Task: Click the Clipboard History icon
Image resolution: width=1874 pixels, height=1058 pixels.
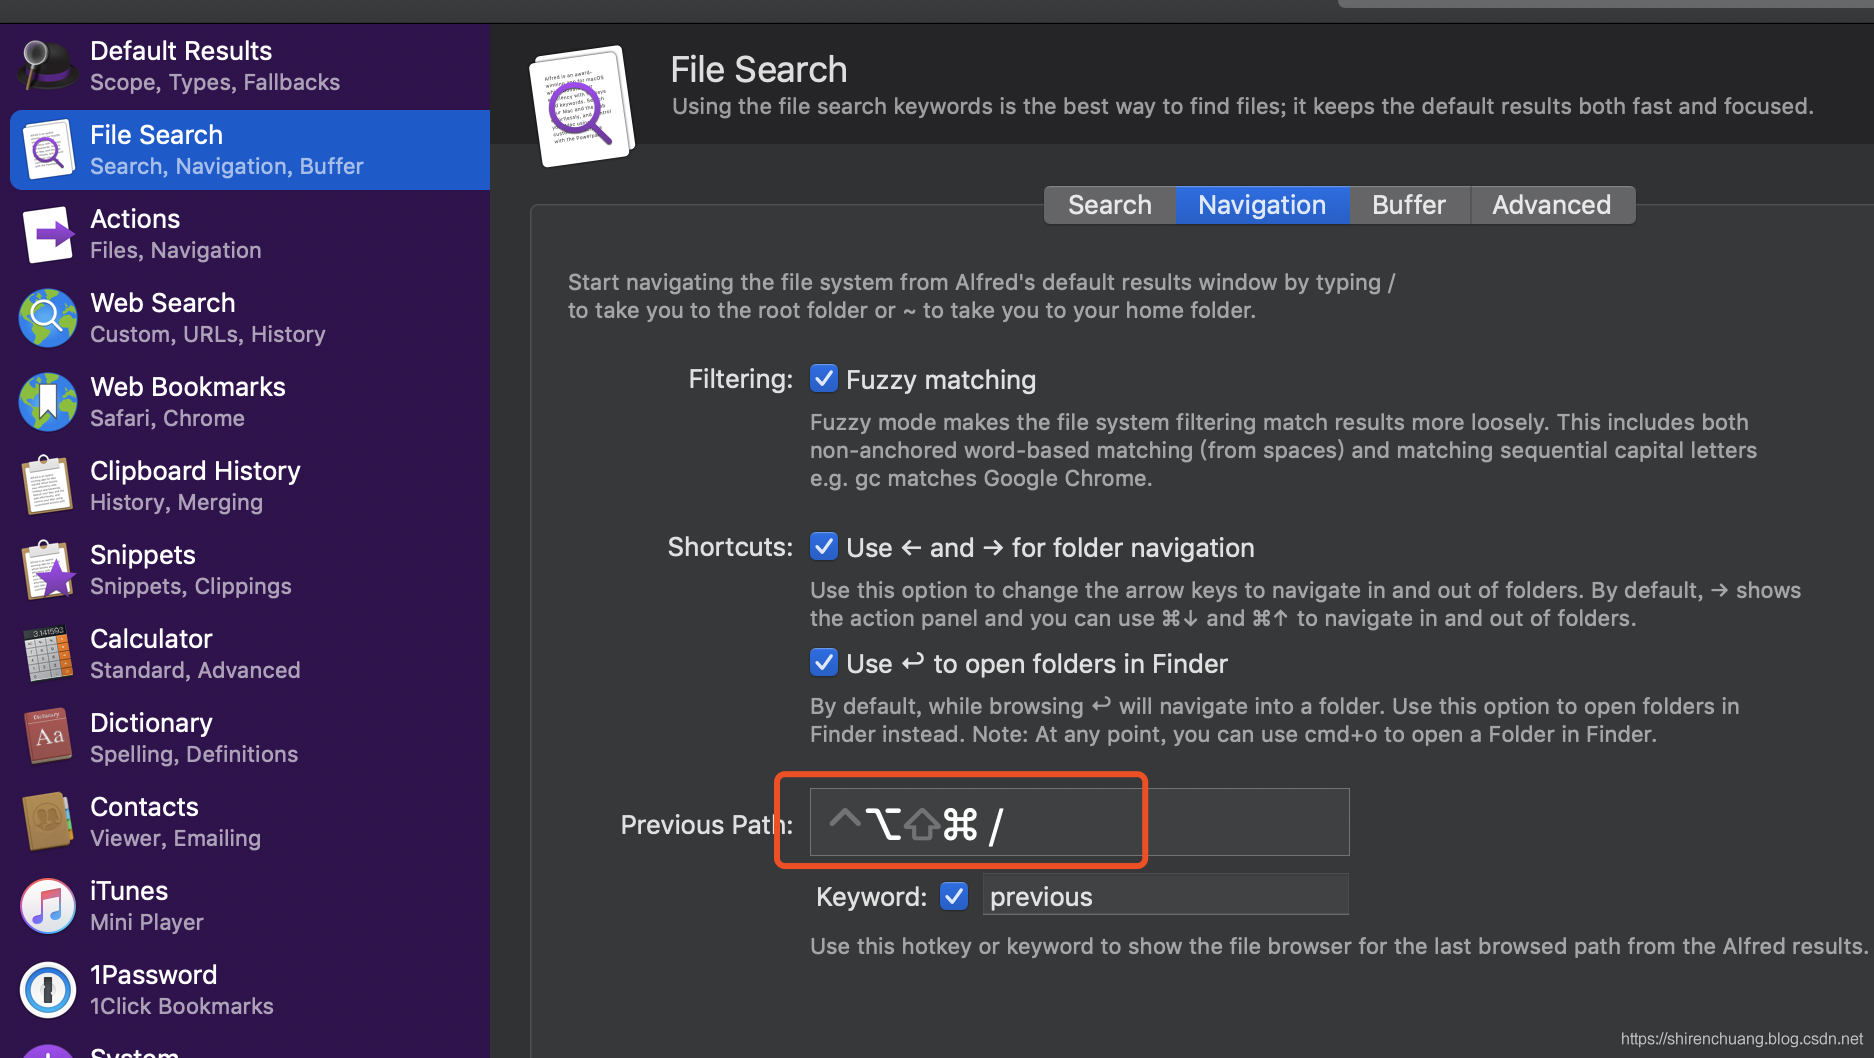Action: 47,486
